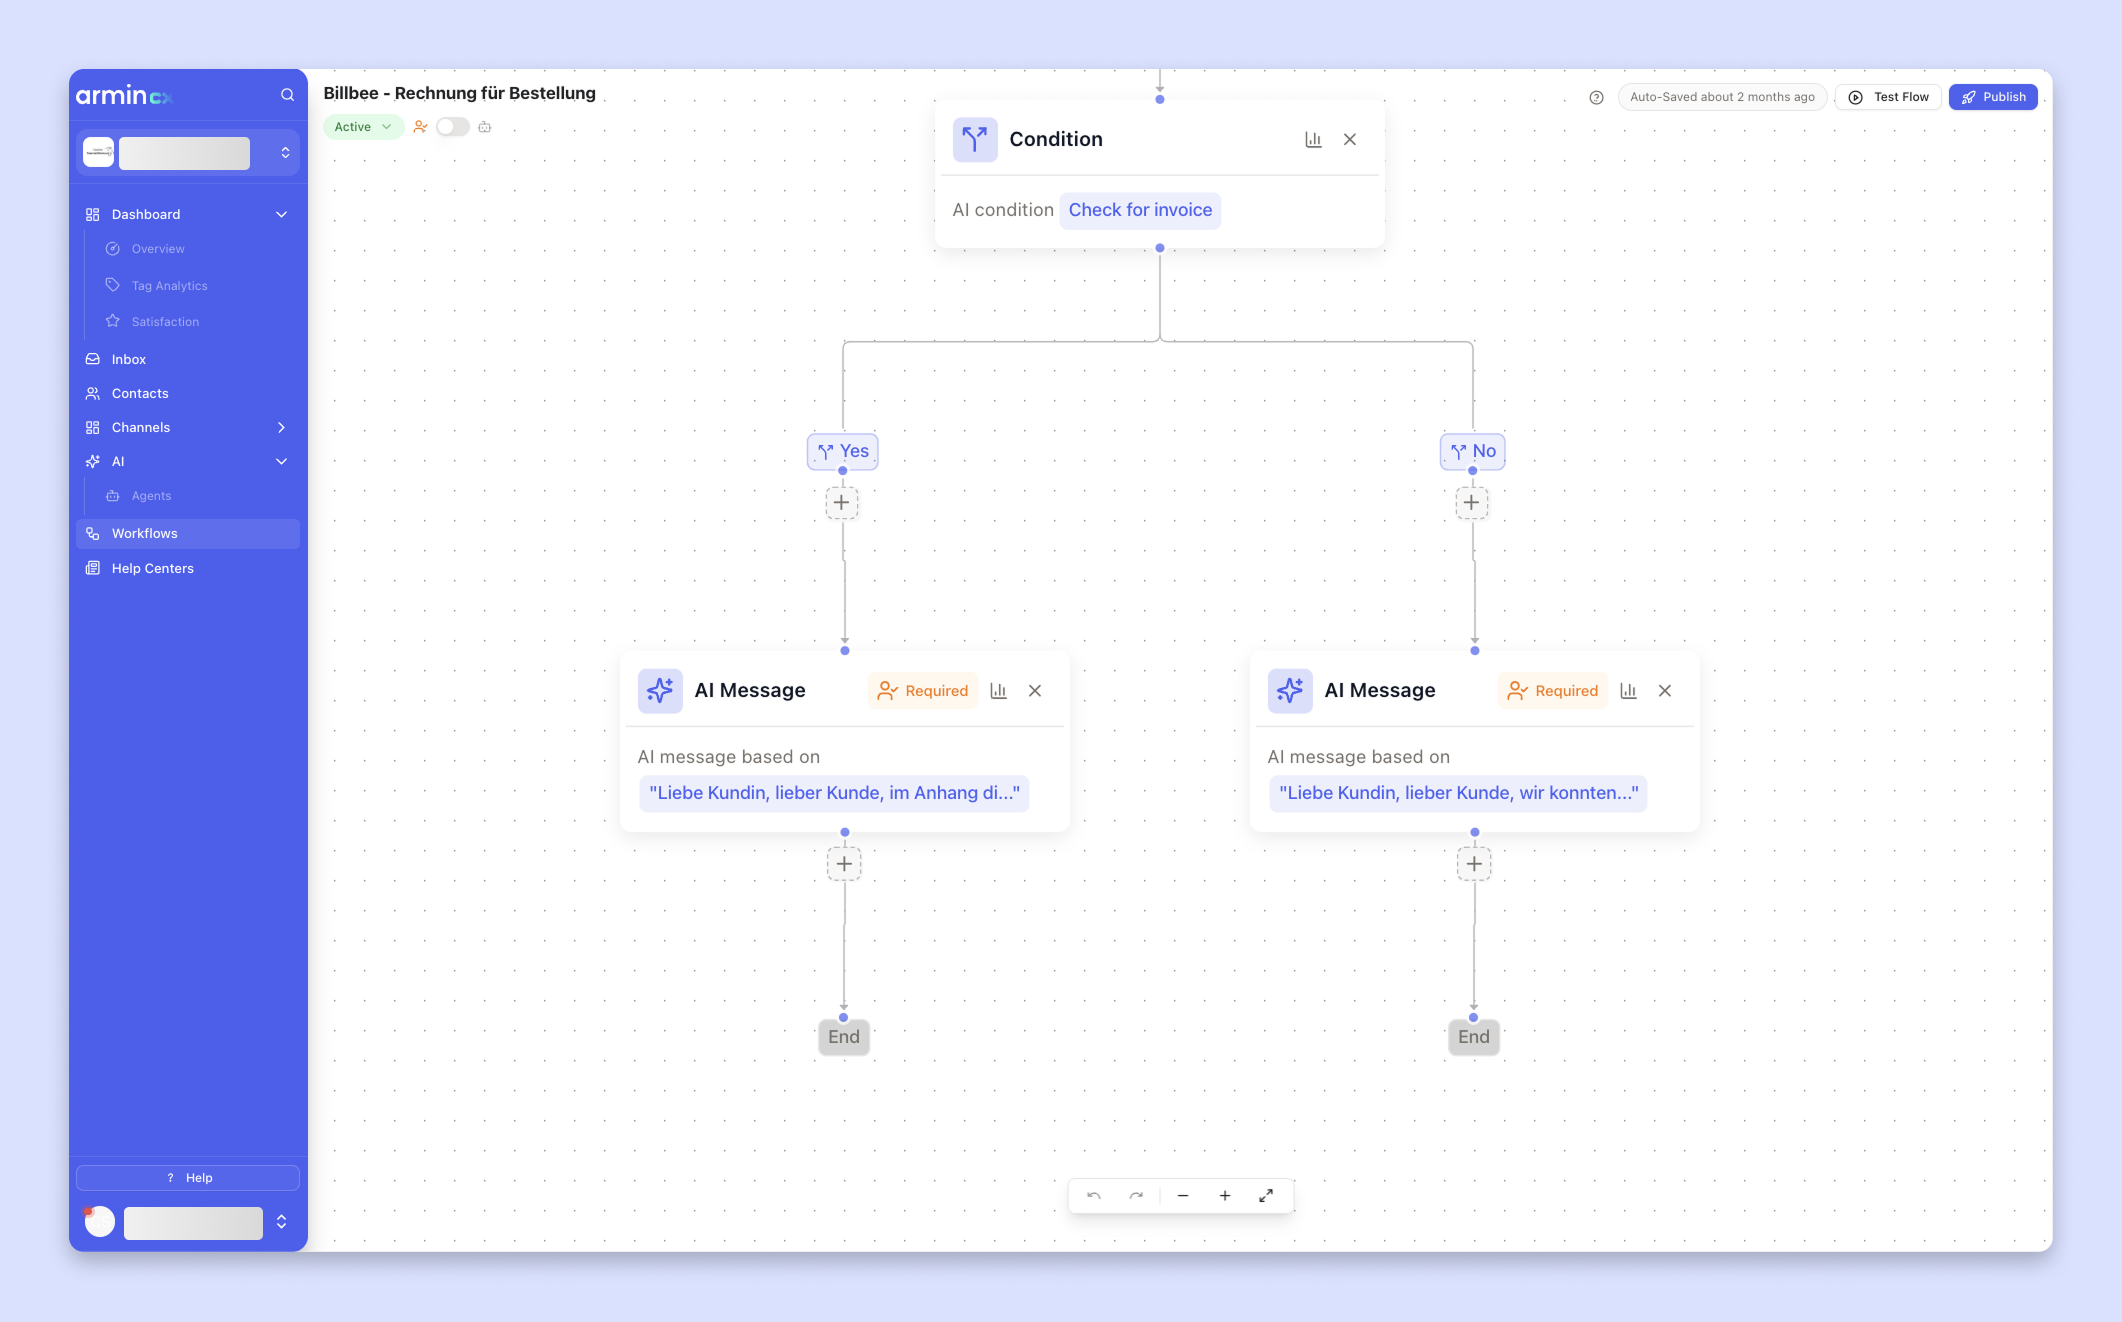Add a step under the Yes branch
This screenshot has height=1322, width=2122.
point(842,502)
